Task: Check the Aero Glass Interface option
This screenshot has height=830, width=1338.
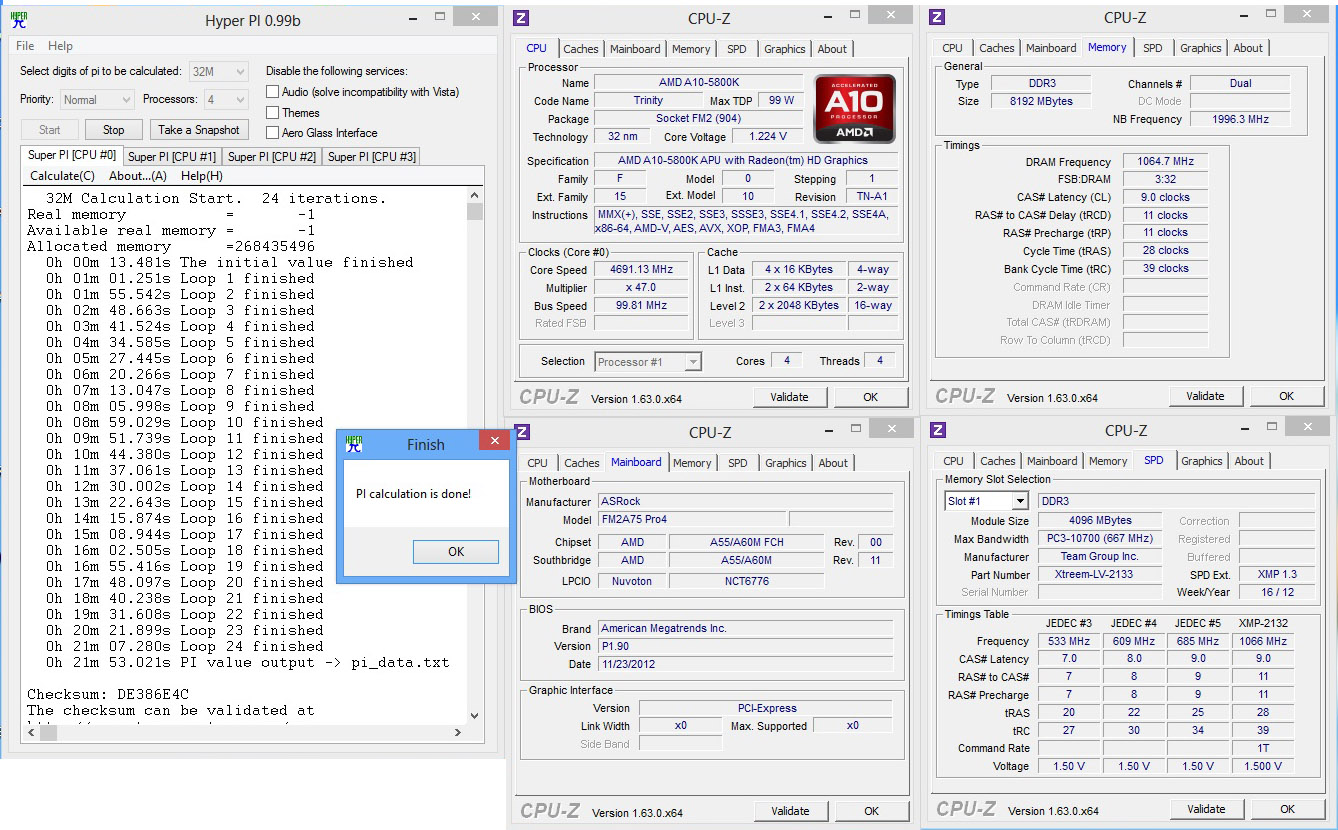Action: coord(272,133)
